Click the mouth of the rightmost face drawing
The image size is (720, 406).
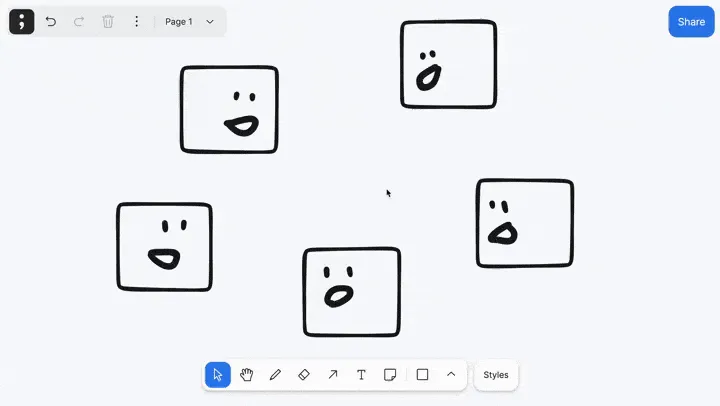click(x=502, y=234)
